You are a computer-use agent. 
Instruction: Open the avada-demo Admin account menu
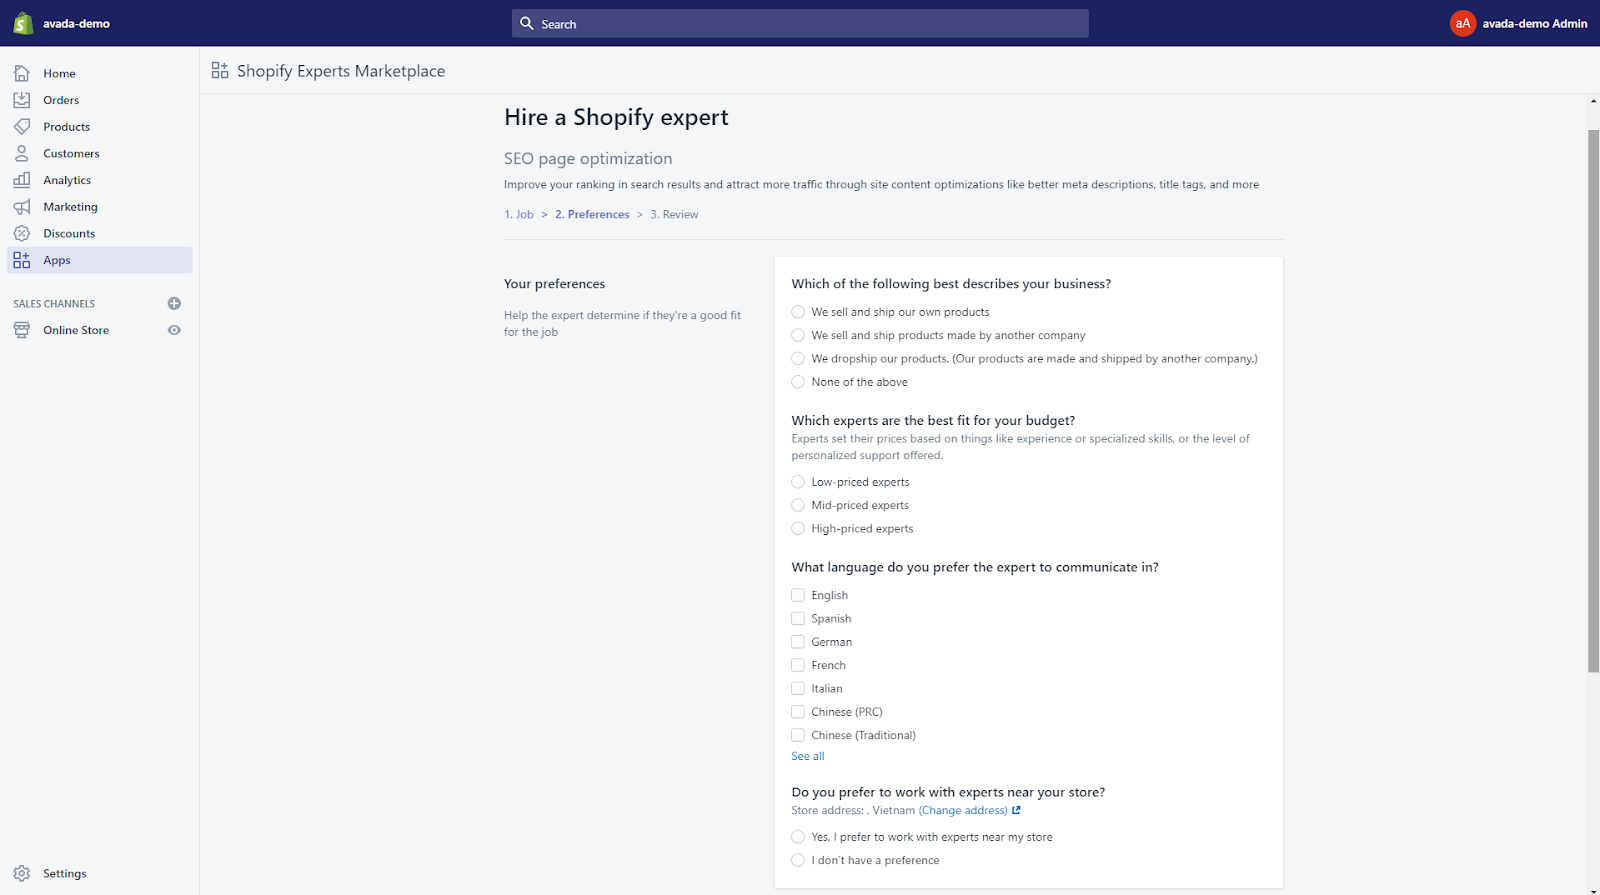pos(1519,23)
